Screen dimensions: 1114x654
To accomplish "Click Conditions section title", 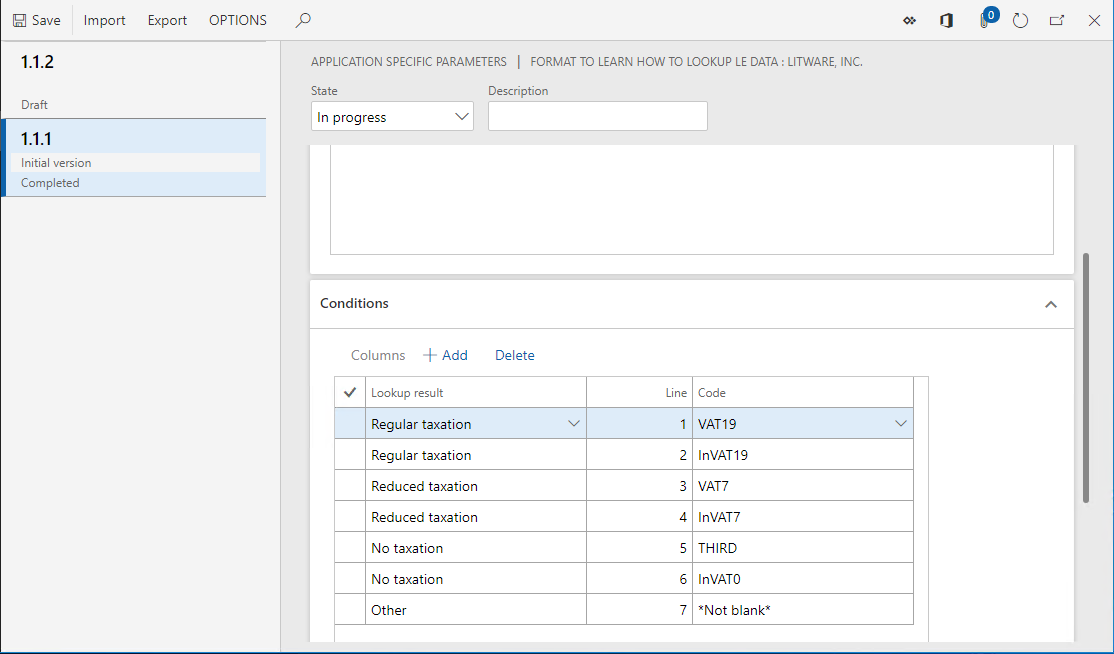I will coord(354,303).
